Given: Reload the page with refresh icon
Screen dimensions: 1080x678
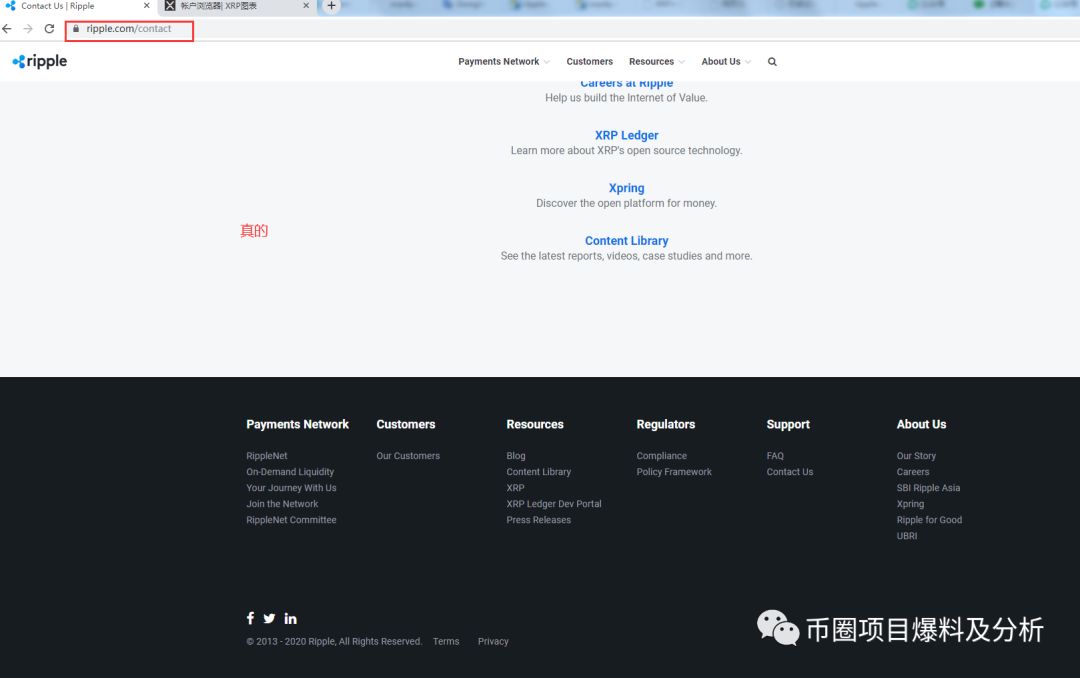Looking at the screenshot, I should pyautogui.click(x=49, y=29).
